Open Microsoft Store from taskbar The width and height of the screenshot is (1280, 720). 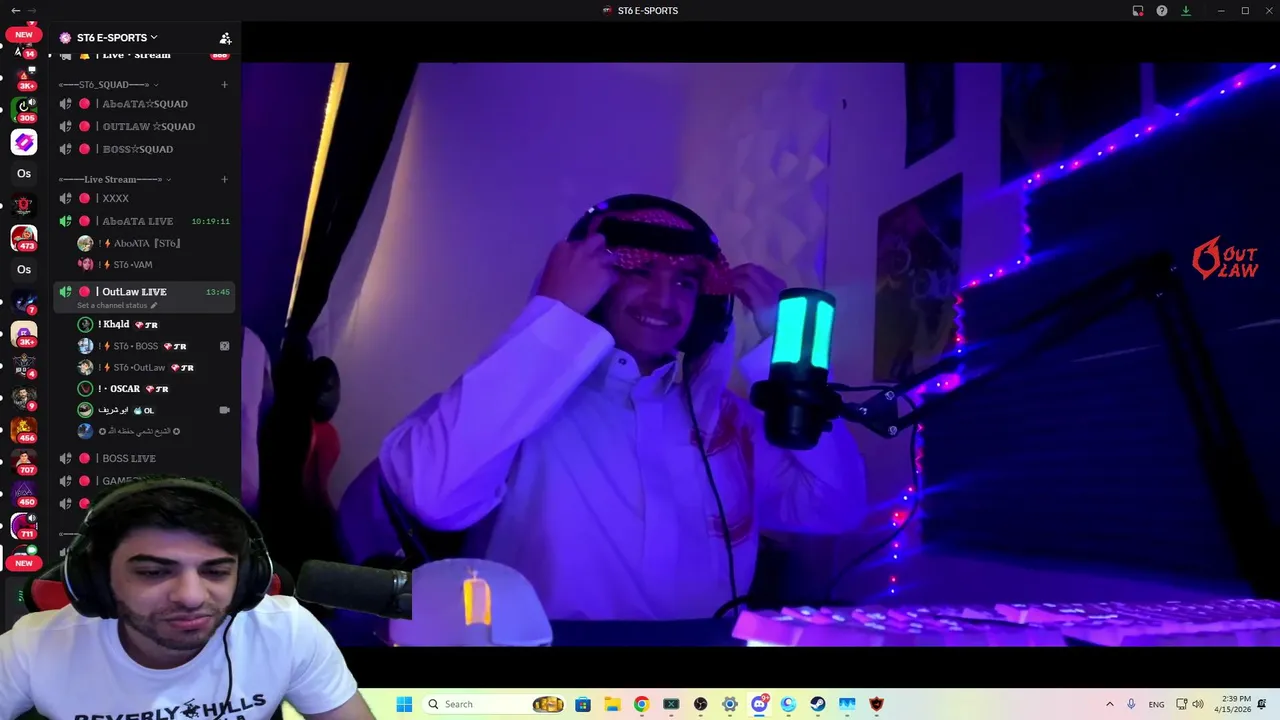(583, 704)
